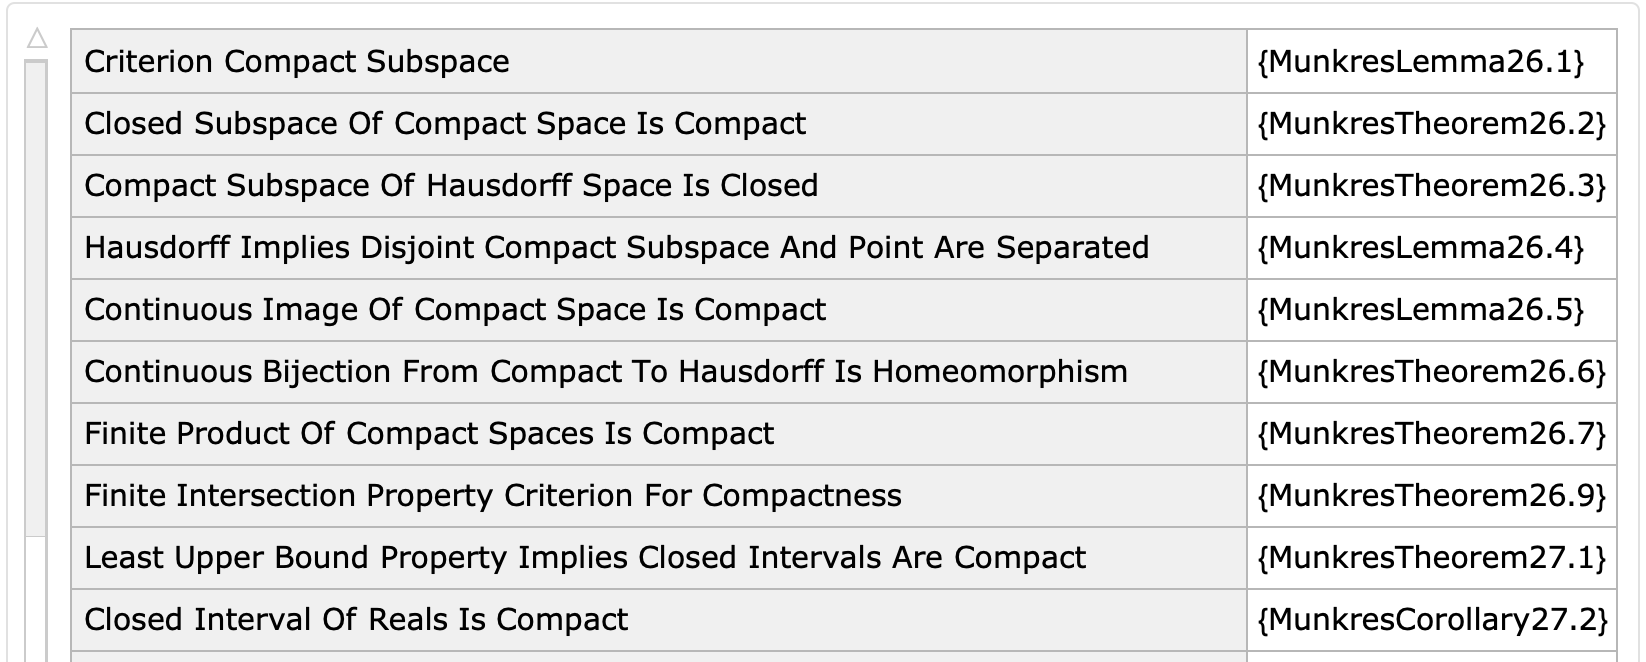Select Least Upper Bound Property Implies Closed Intervals

pos(585,558)
